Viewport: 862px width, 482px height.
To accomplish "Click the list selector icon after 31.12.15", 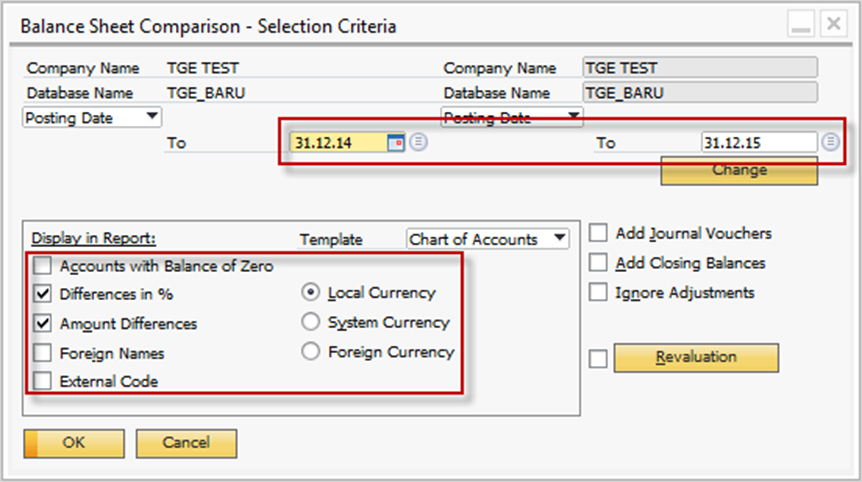I will pyautogui.click(x=830, y=142).
